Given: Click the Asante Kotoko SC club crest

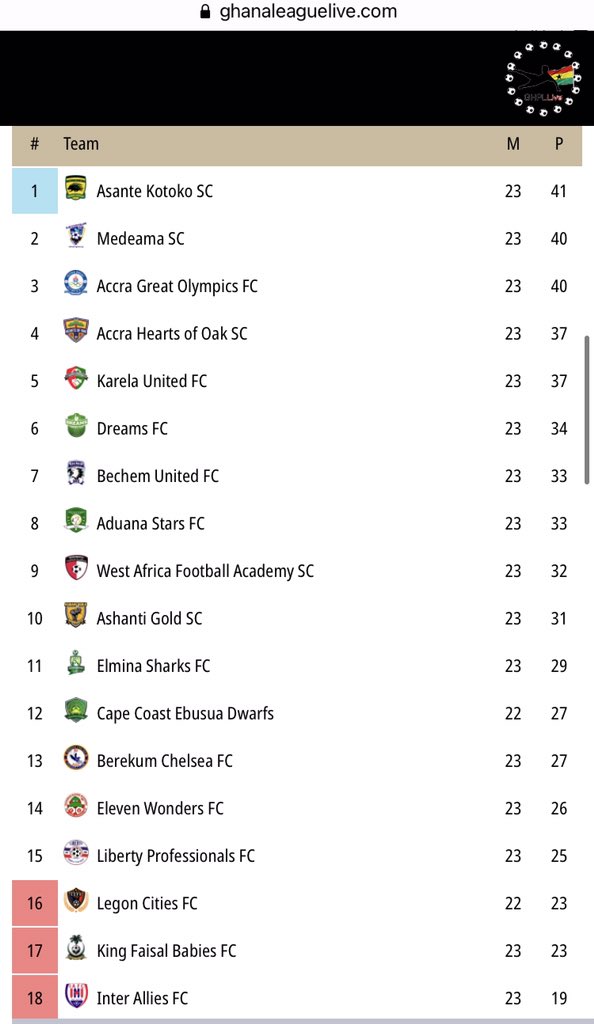Looking at the screenshot, I should click(x=76, y=189).
